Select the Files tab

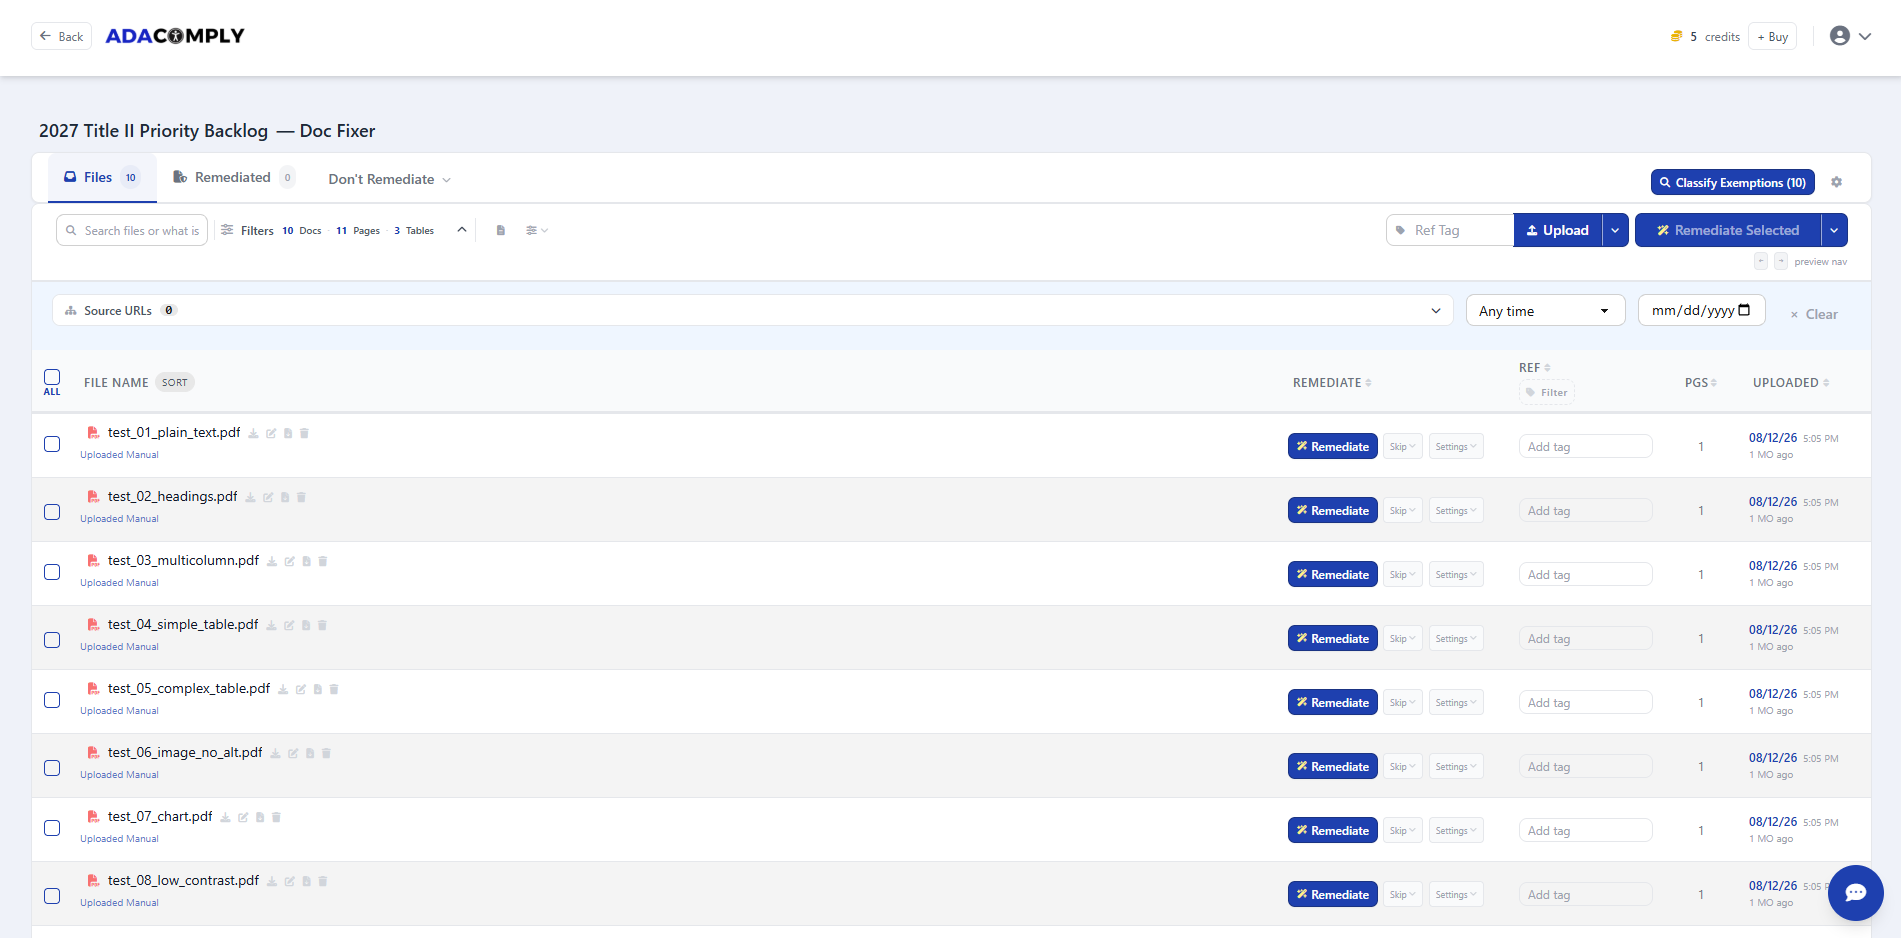[x=101, y=177]
